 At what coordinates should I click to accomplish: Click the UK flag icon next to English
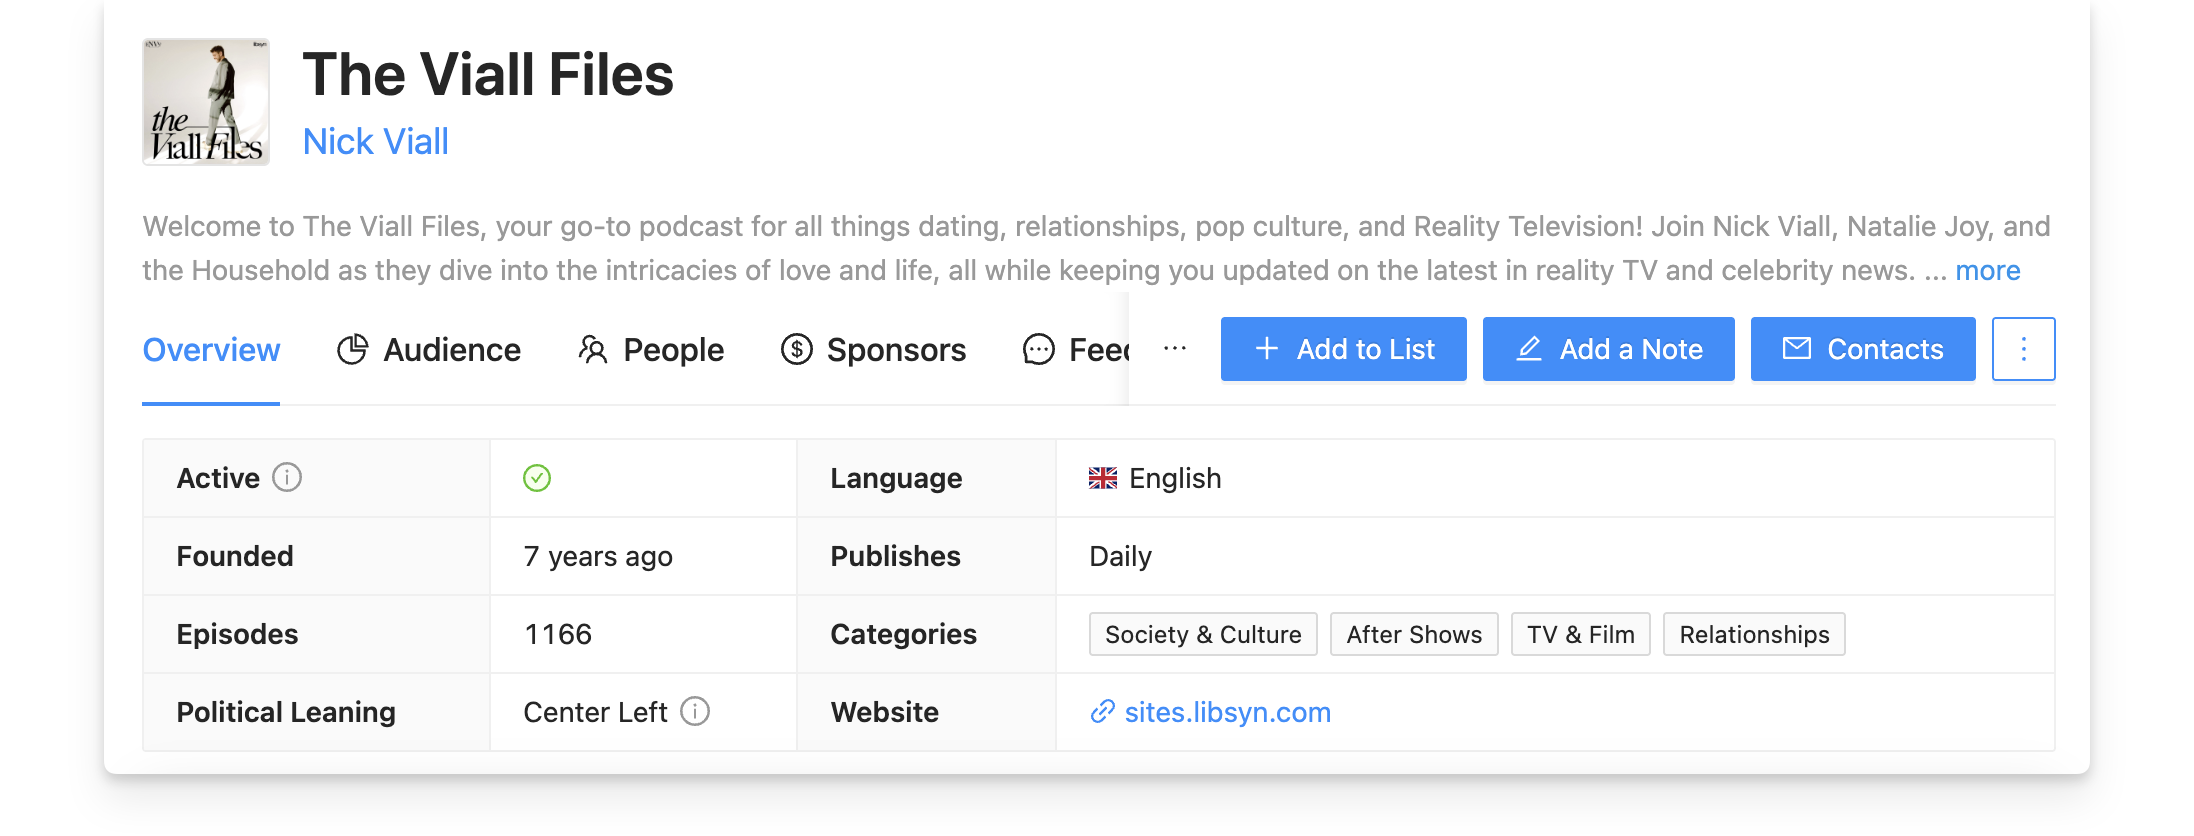pyautogui.click(x=1102, y=478)
